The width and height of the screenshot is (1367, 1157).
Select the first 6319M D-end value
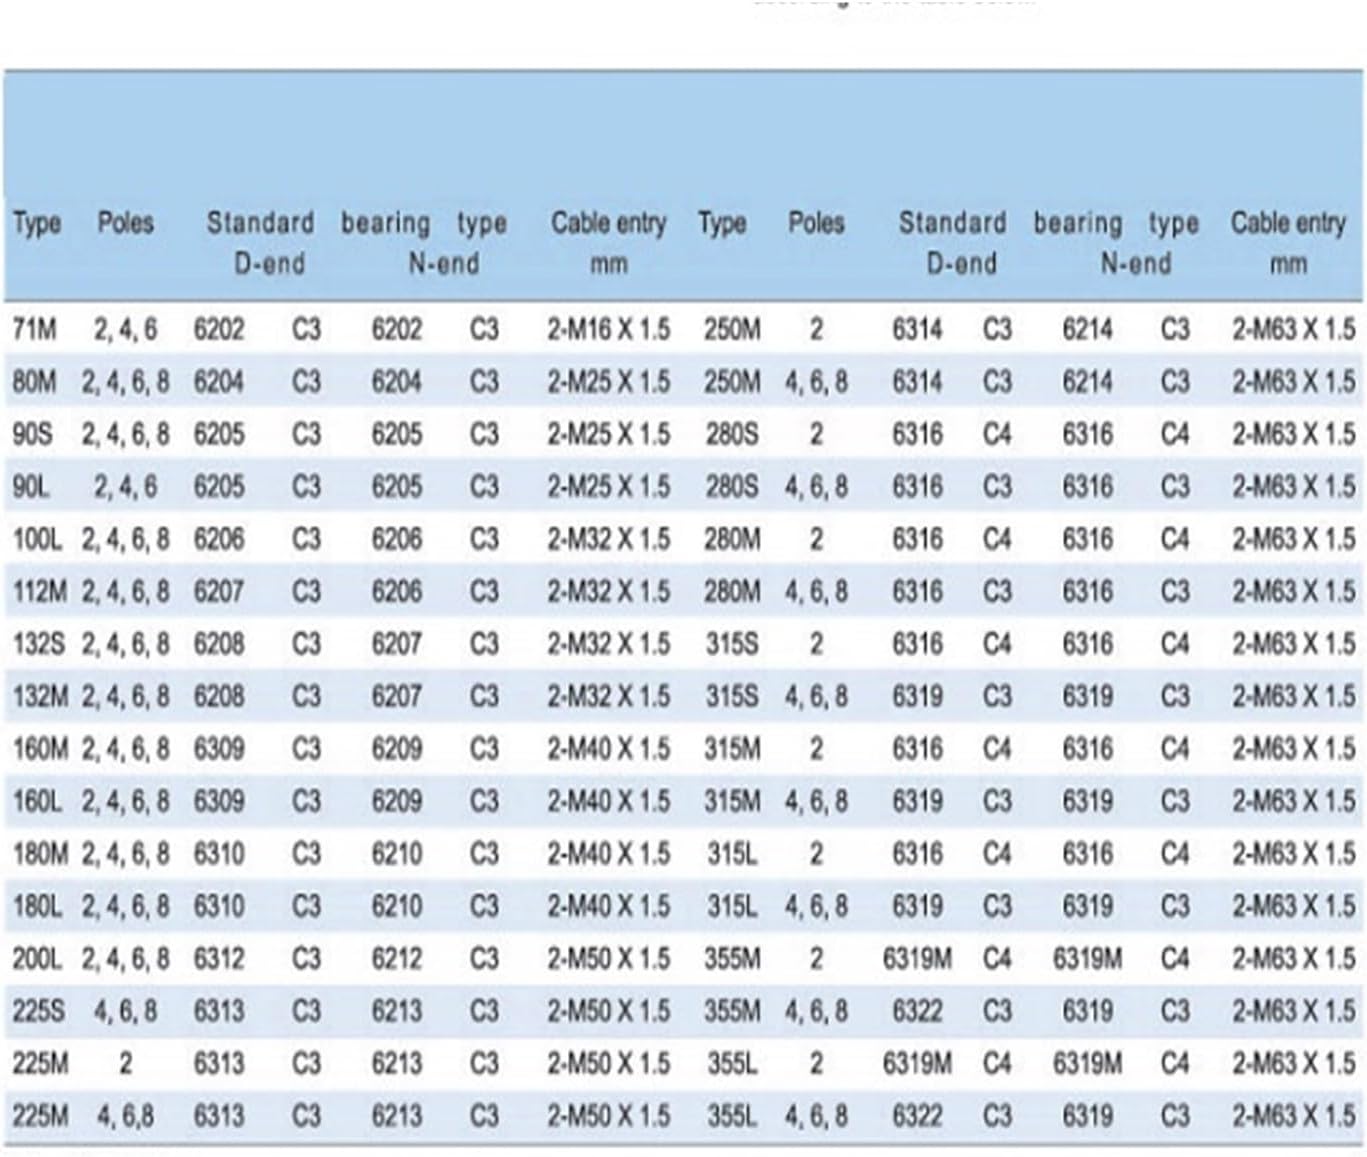[x=917, y=958]
